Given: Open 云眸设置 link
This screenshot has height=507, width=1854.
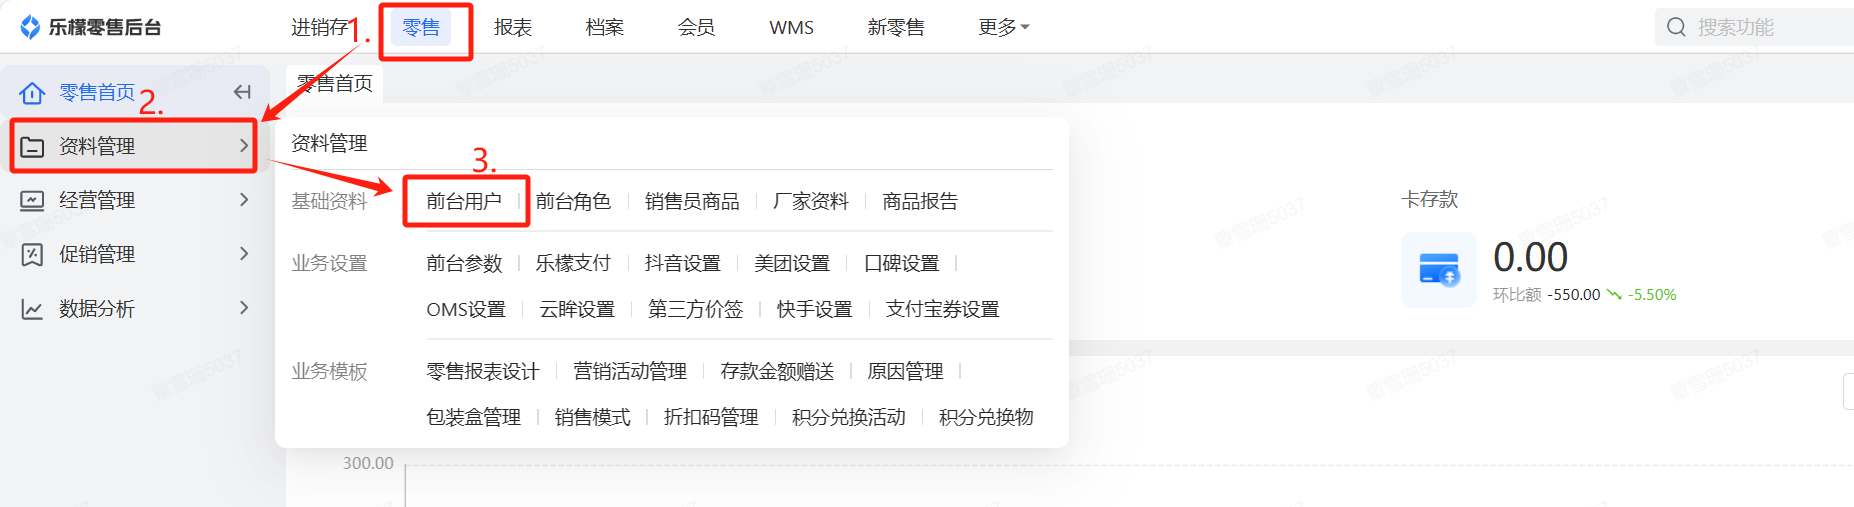Looking at the screenshot, I should coord(577,309).
